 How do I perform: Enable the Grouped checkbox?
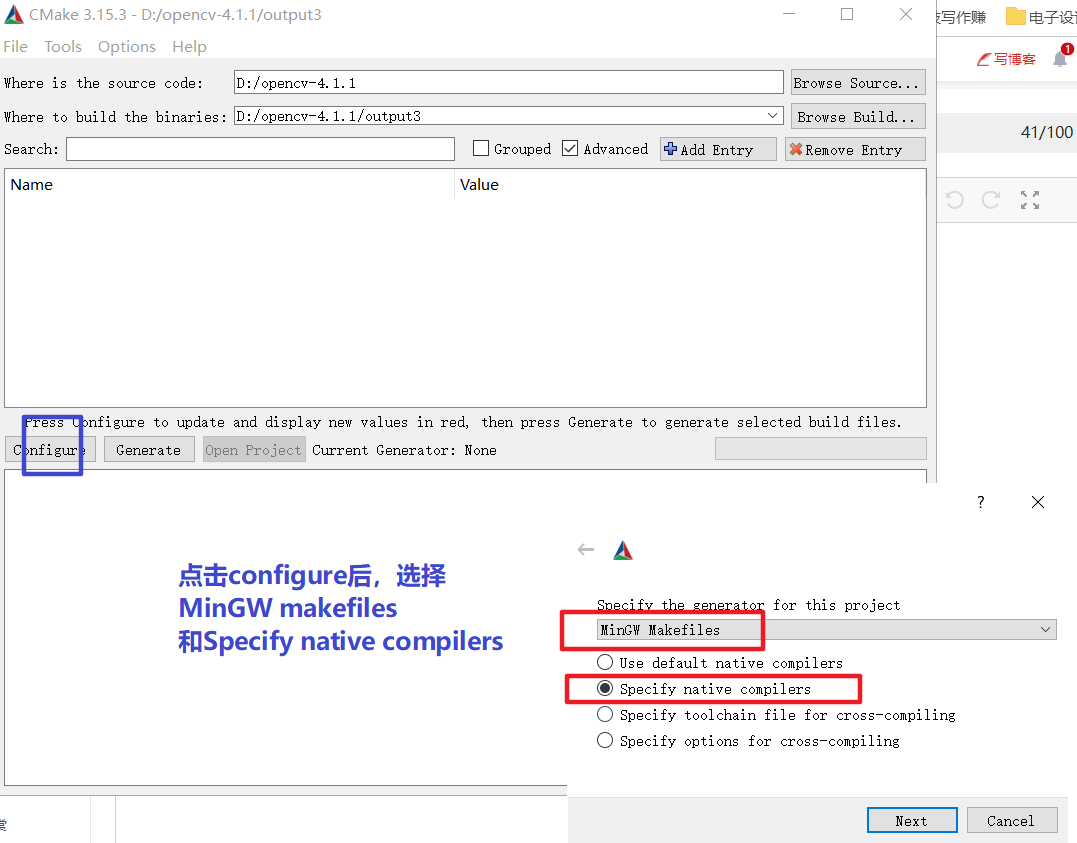click(480, 148)
